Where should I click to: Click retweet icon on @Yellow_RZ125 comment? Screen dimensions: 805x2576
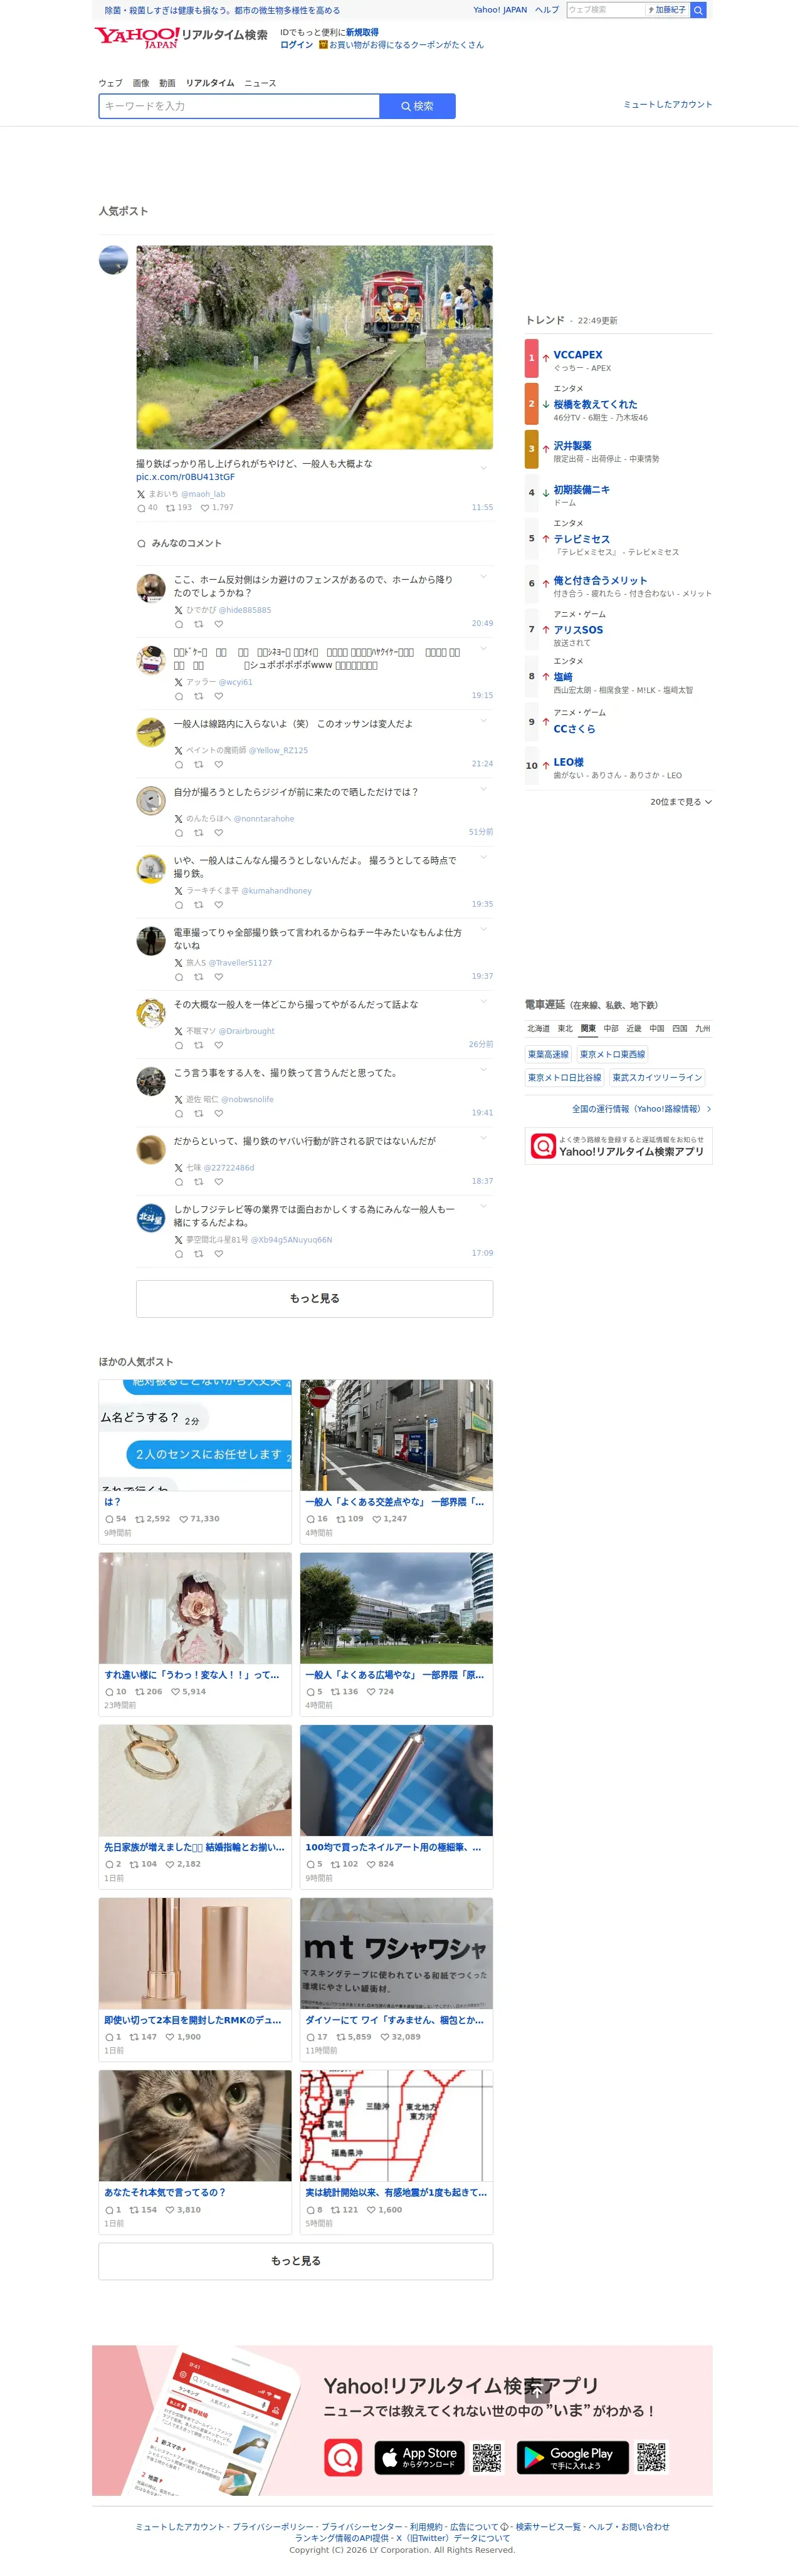click(x=198, y=764)
